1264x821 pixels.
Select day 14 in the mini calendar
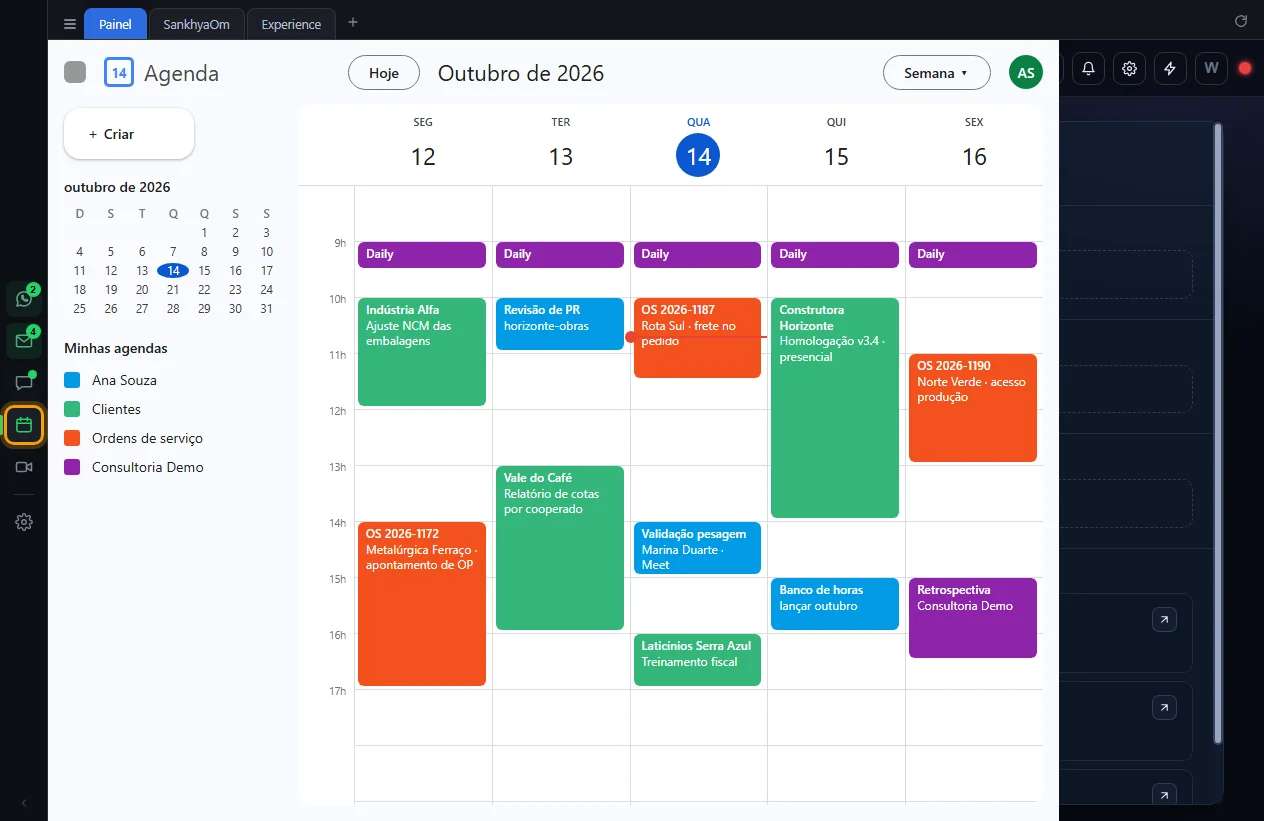[x=174, y=271]
